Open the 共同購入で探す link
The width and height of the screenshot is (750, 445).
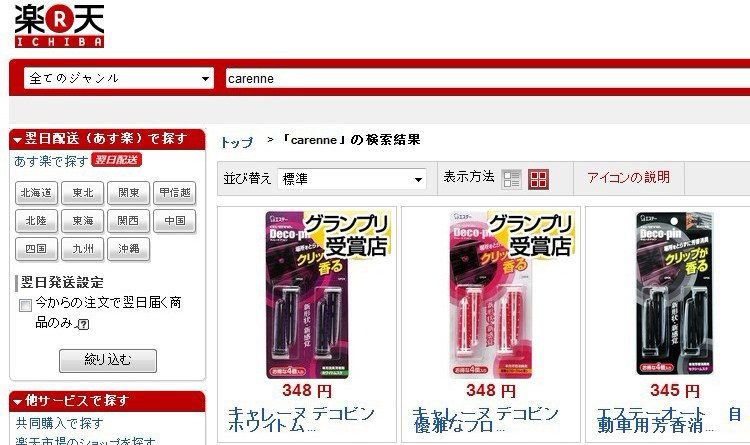(59, 423)
